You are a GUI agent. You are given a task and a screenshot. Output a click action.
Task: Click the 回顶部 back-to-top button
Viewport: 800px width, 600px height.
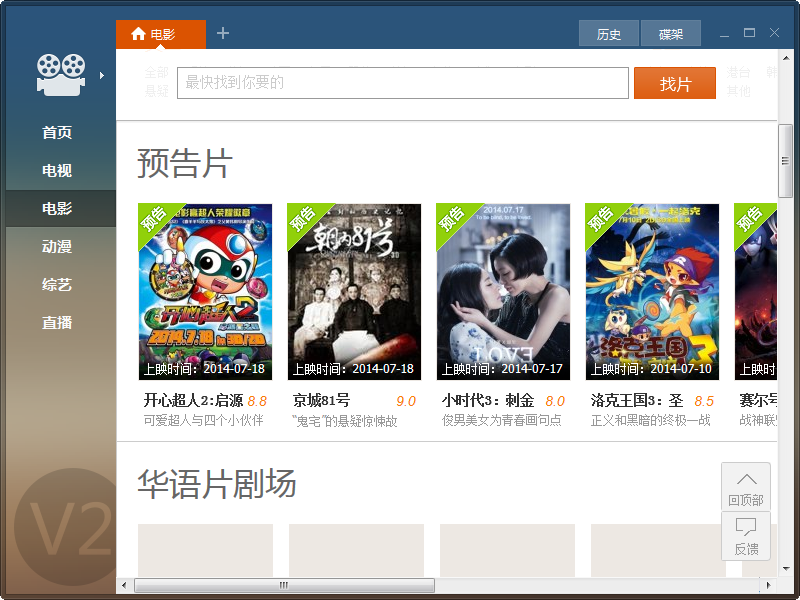746,487
